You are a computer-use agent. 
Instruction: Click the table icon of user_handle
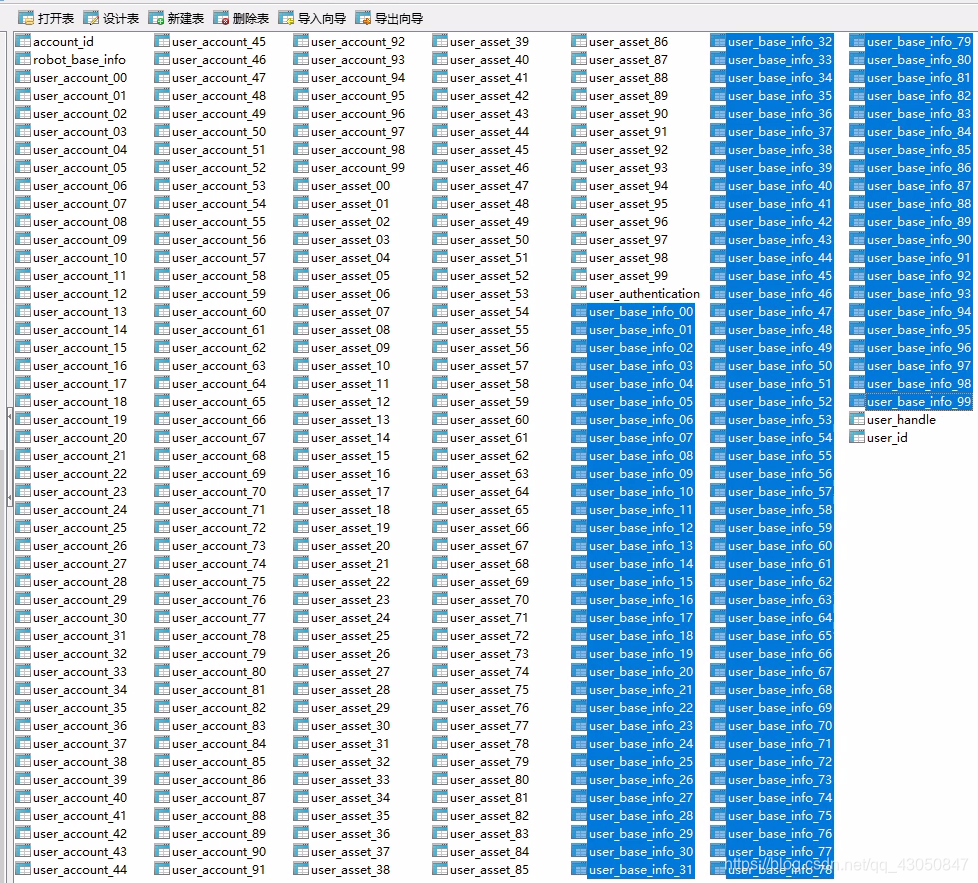pyautogui.click(x=858, y=420)
